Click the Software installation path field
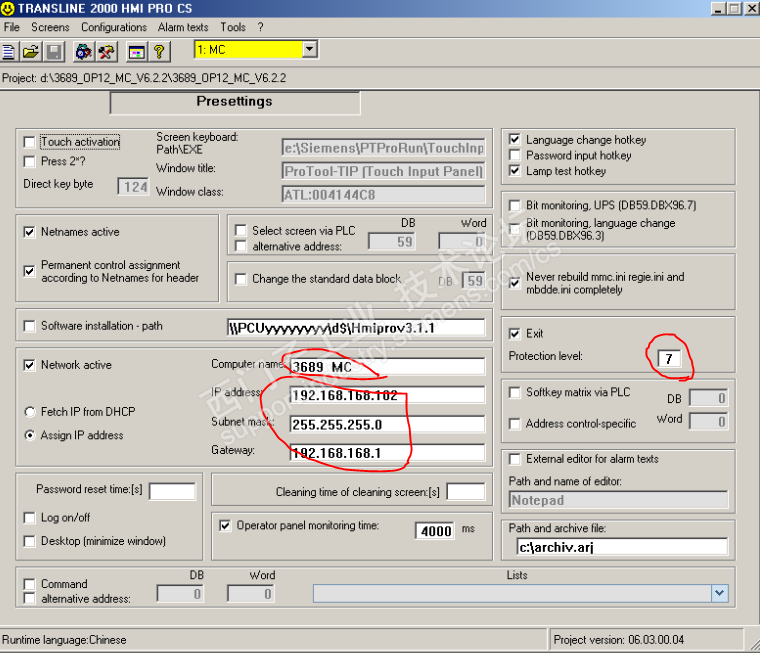This screenshot has width=760, height=653. (x=356, y=328)
